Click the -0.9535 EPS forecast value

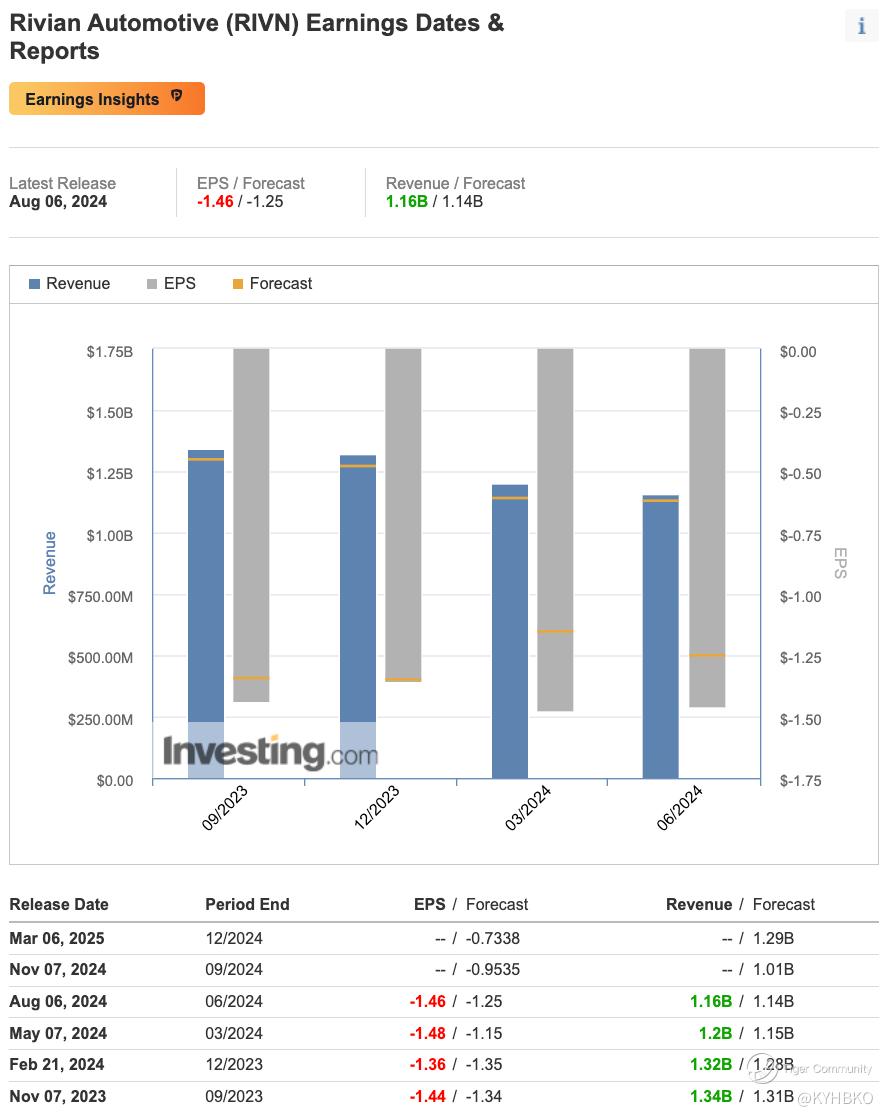click(493, 970)
